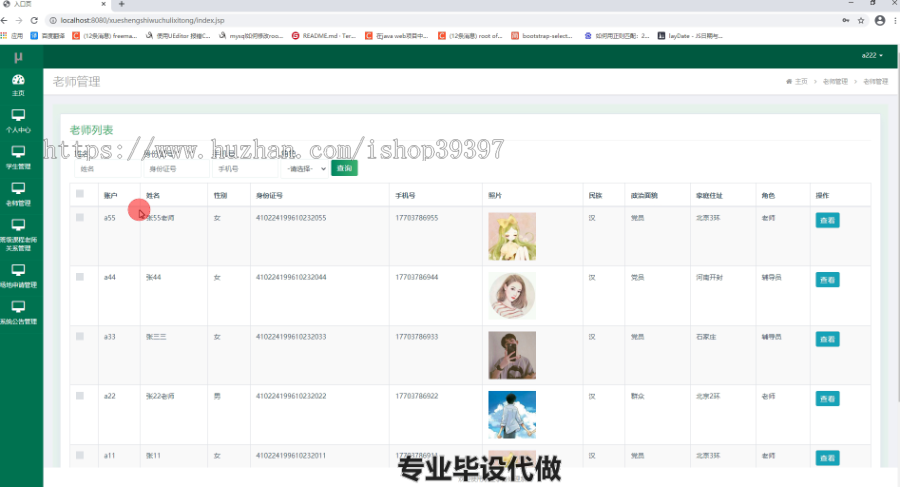Bookmark this page with the star icon

tap(861, 20)
